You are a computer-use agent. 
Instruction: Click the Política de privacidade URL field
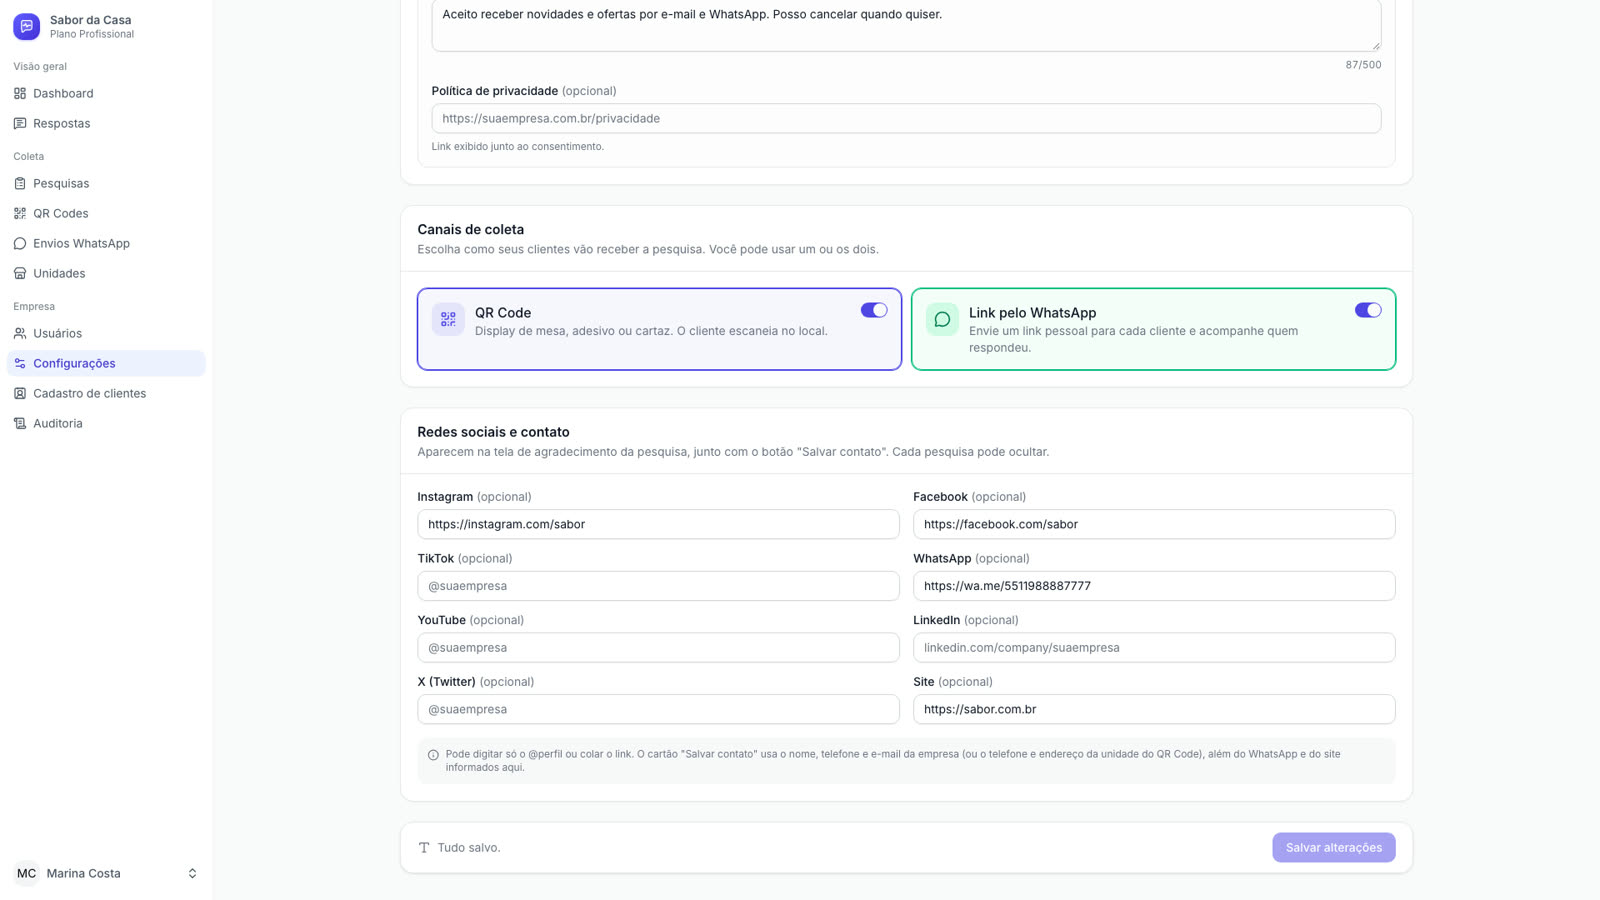(906, 118)
